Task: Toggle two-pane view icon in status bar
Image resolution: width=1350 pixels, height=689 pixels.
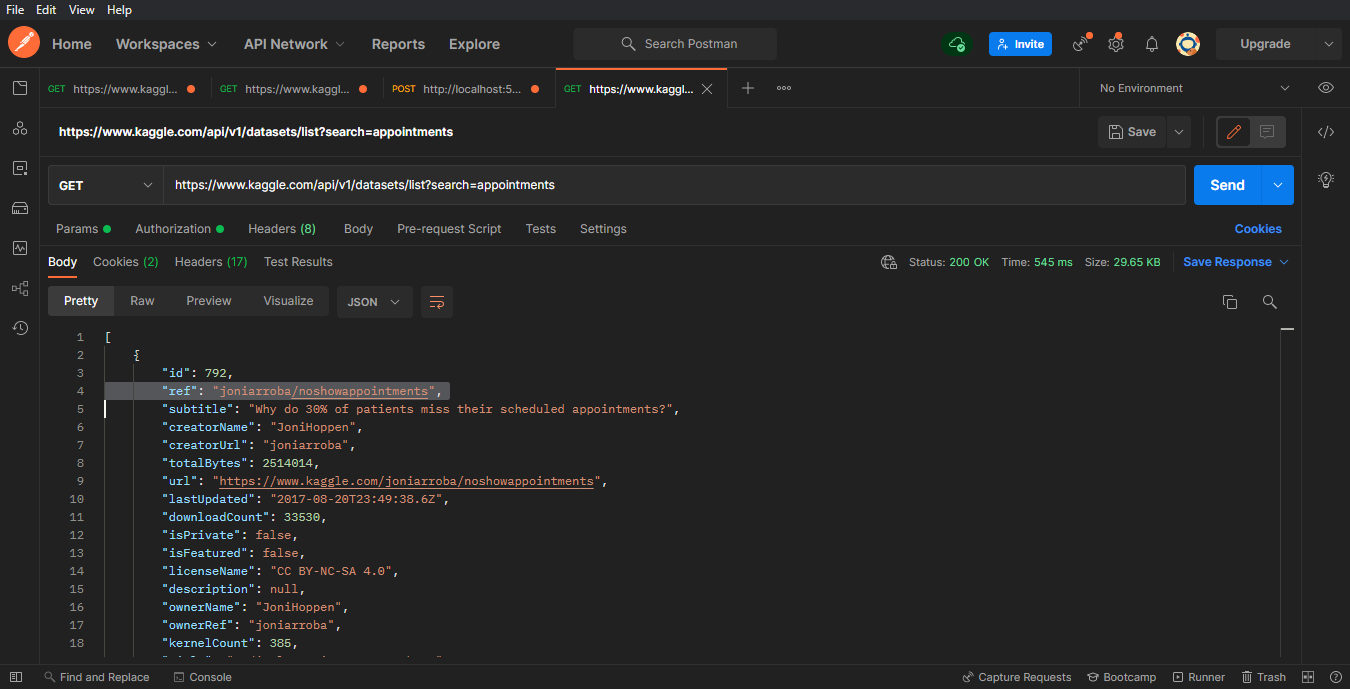Action: click(1309, 677)
